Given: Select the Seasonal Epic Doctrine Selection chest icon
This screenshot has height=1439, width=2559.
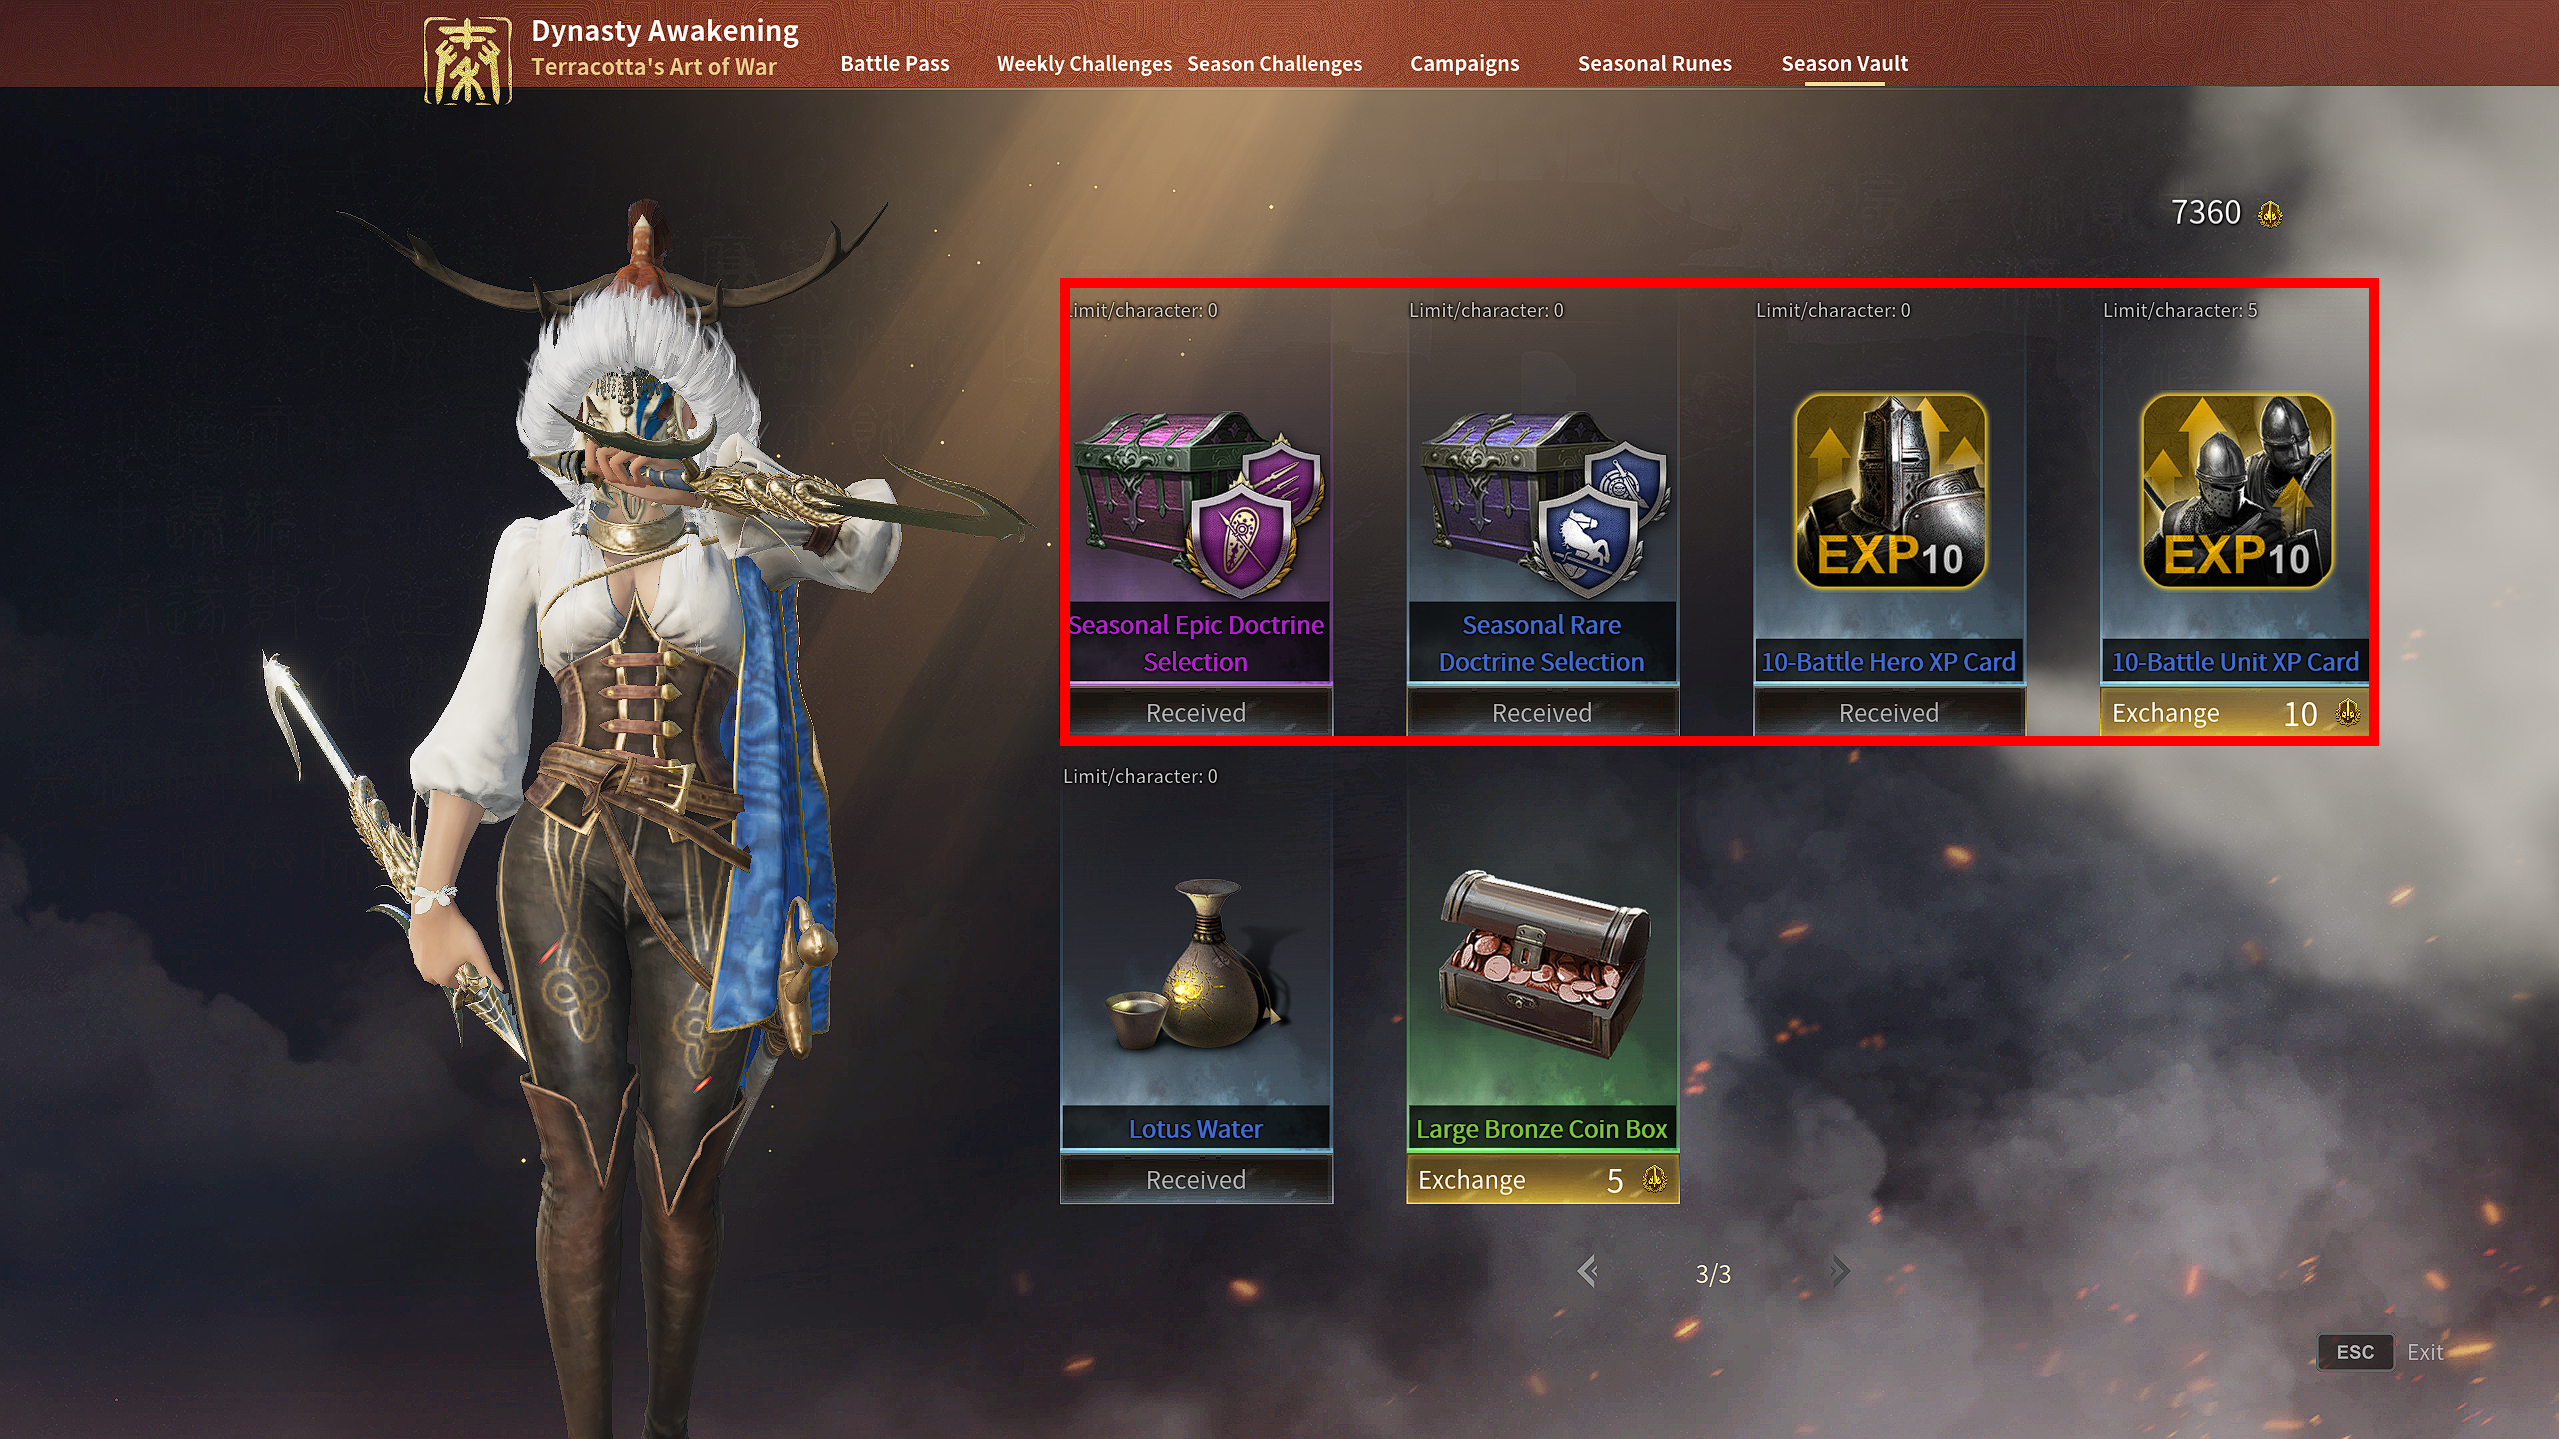Looking at the screenshot, I should (x=1198, y=505).
